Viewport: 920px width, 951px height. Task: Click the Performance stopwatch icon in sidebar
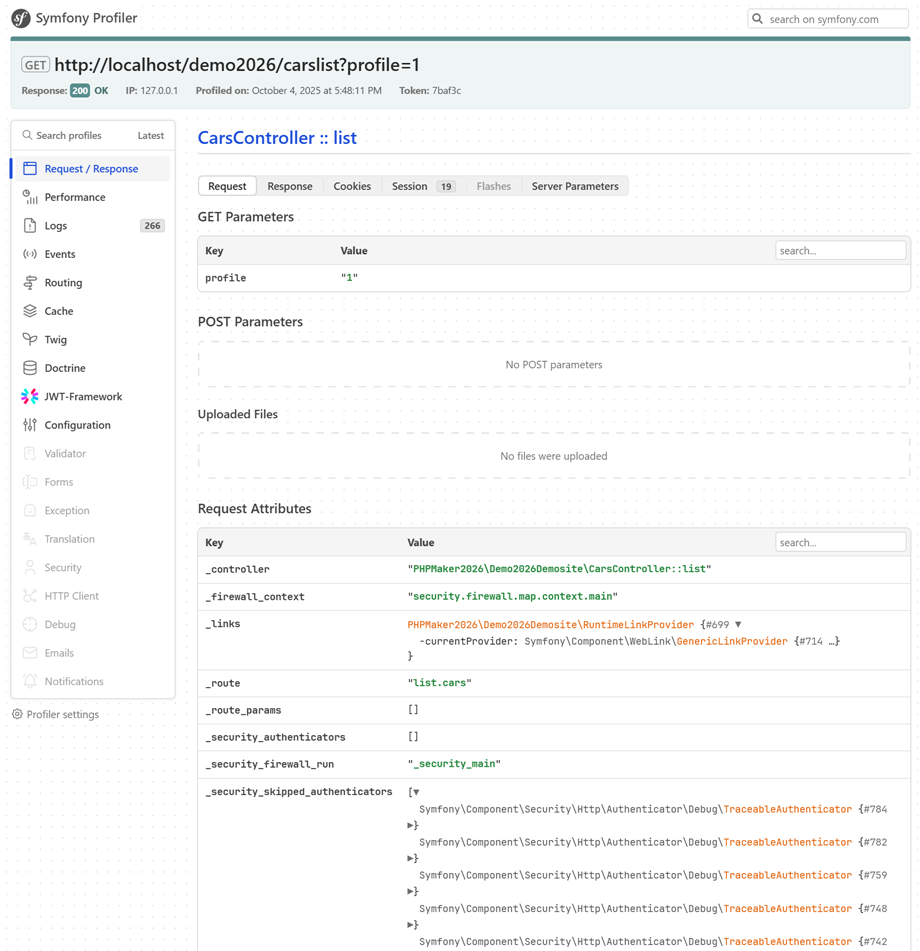[x=30, y=197]
